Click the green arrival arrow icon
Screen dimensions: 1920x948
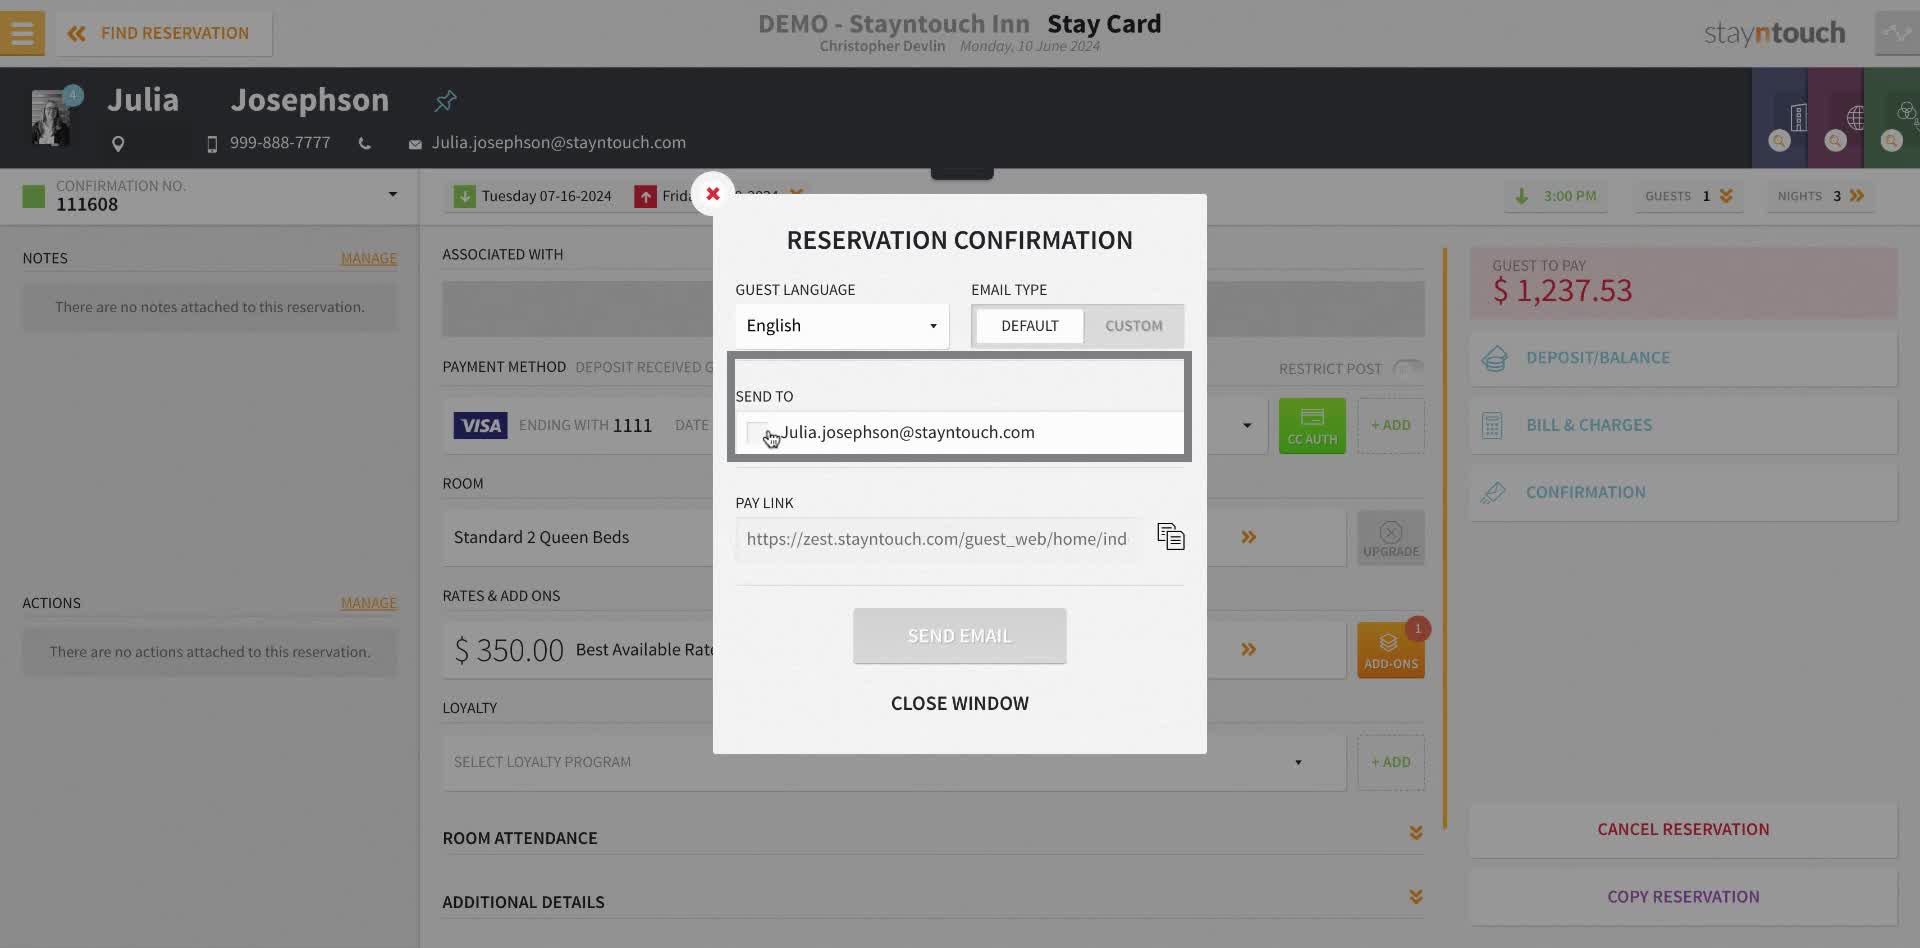pyautogui.click(x=464, y=196)
